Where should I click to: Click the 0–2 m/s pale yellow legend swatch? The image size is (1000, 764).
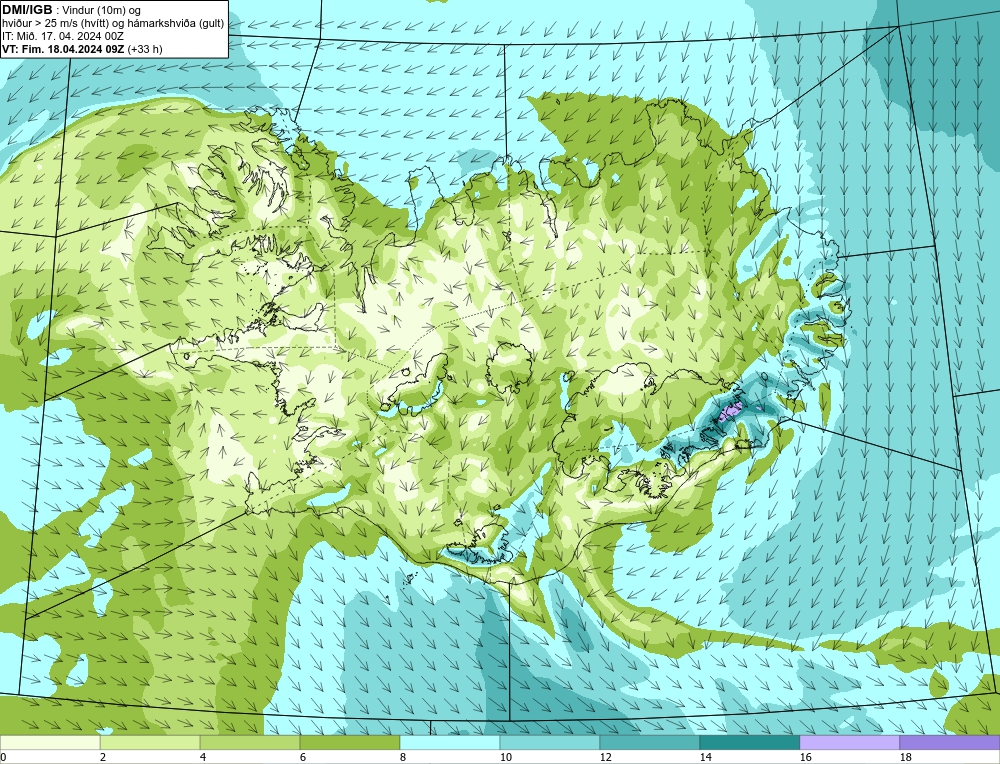50,742
